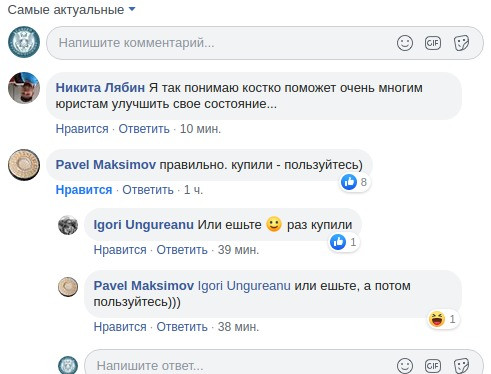Screen dimensions: 491x374
Task: Like Никита Лябин's comment
Action: pyautogui.click(x=82, y=129)
